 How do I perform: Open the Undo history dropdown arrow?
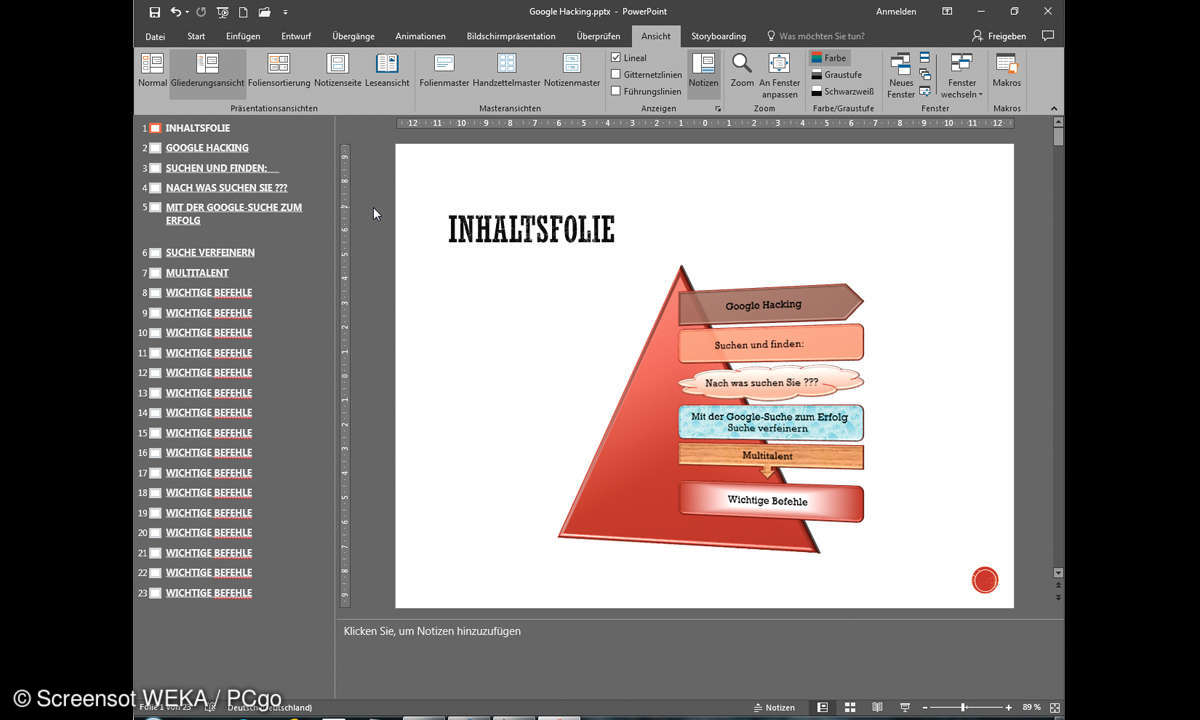click(187, 12)
